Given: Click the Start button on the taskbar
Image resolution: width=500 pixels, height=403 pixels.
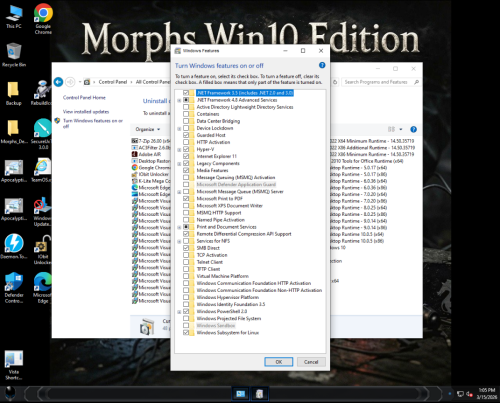Looking at the screenshot, I should point(10,394).
